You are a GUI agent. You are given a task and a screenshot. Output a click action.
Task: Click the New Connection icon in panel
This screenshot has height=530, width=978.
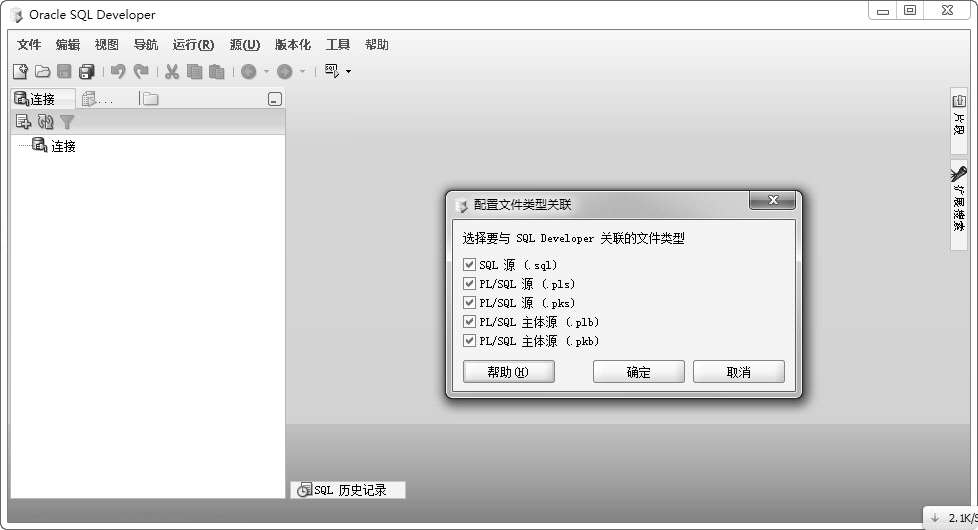pyautogui.click(x=23, y=122)
